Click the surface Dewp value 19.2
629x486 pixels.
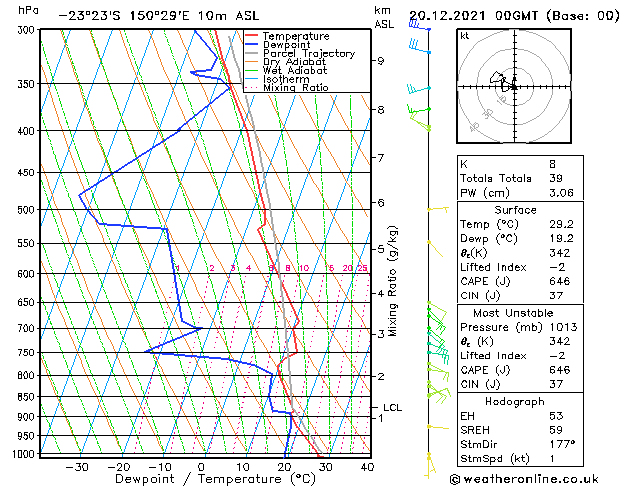[x=561, y=239]
